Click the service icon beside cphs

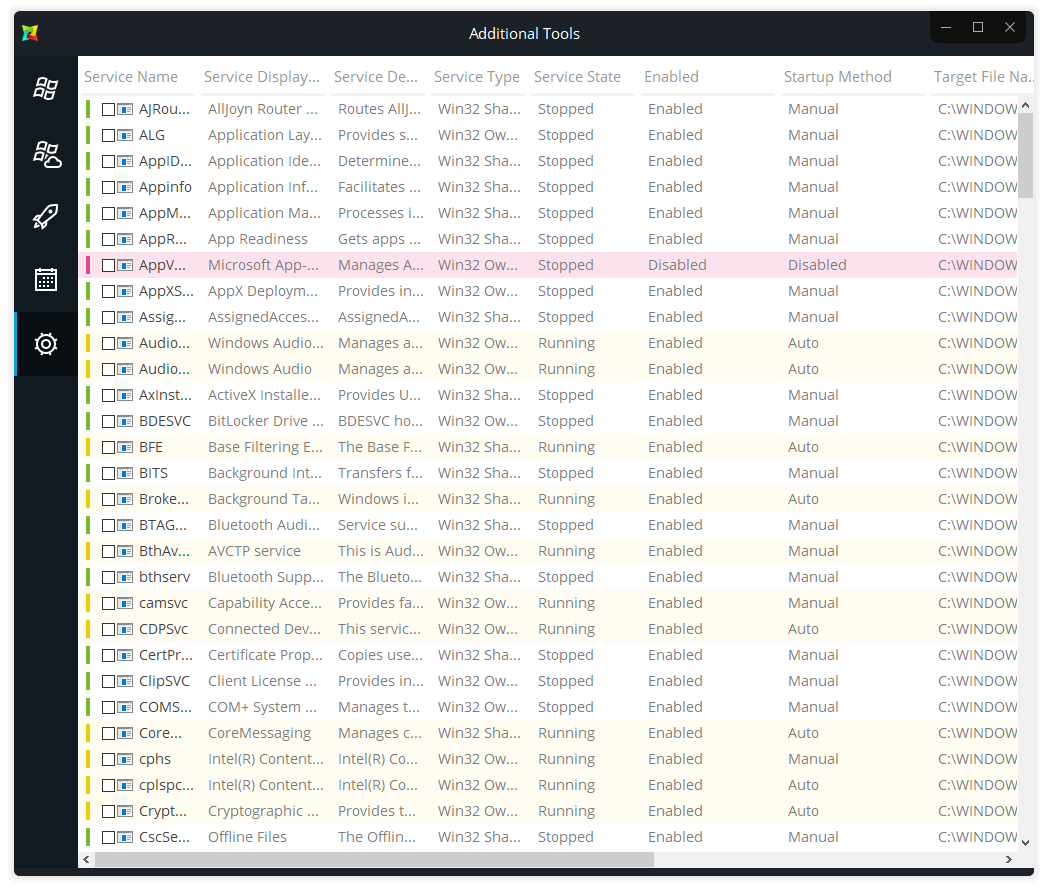(125, 760)
